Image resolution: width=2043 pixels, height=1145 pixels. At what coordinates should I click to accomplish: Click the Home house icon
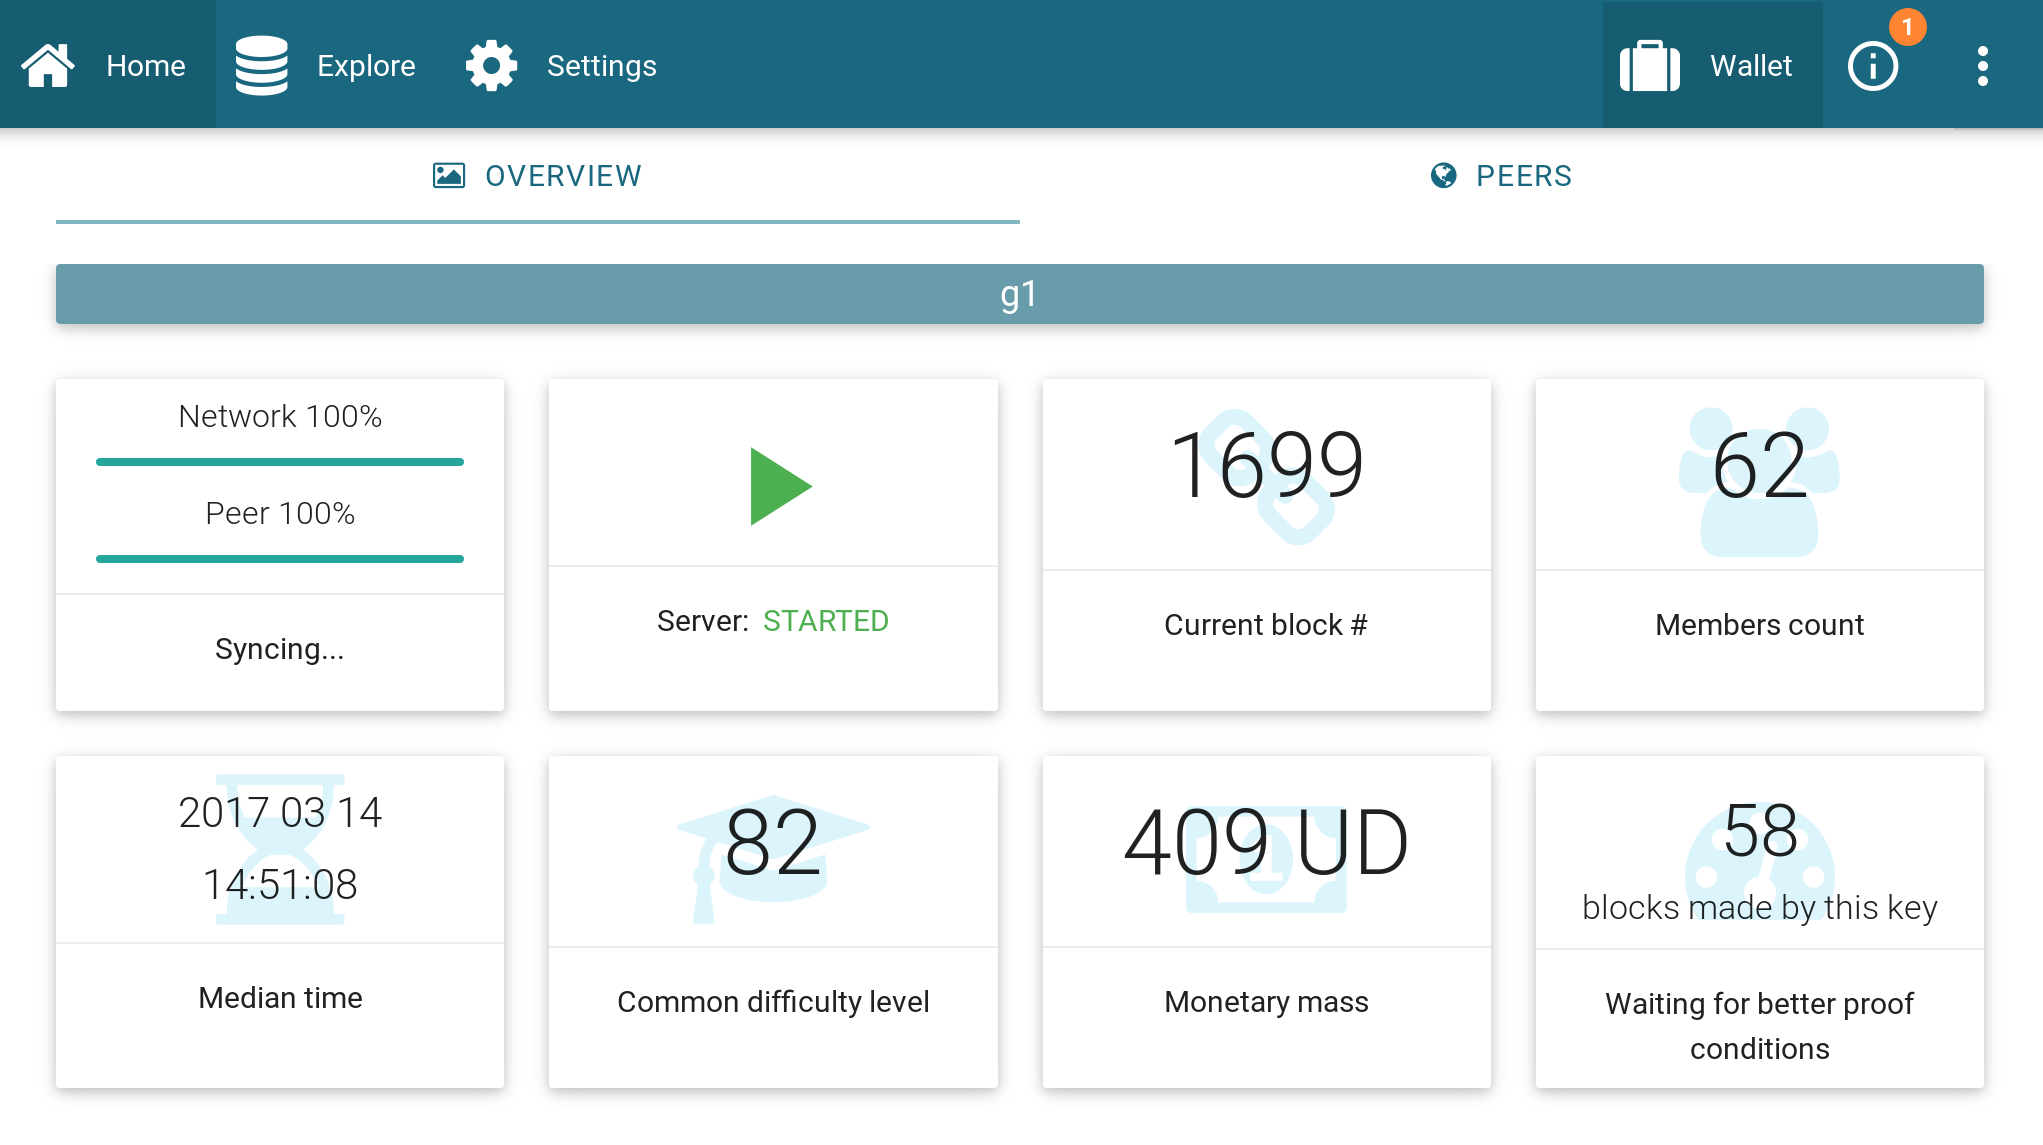click(x=48, y=66)
